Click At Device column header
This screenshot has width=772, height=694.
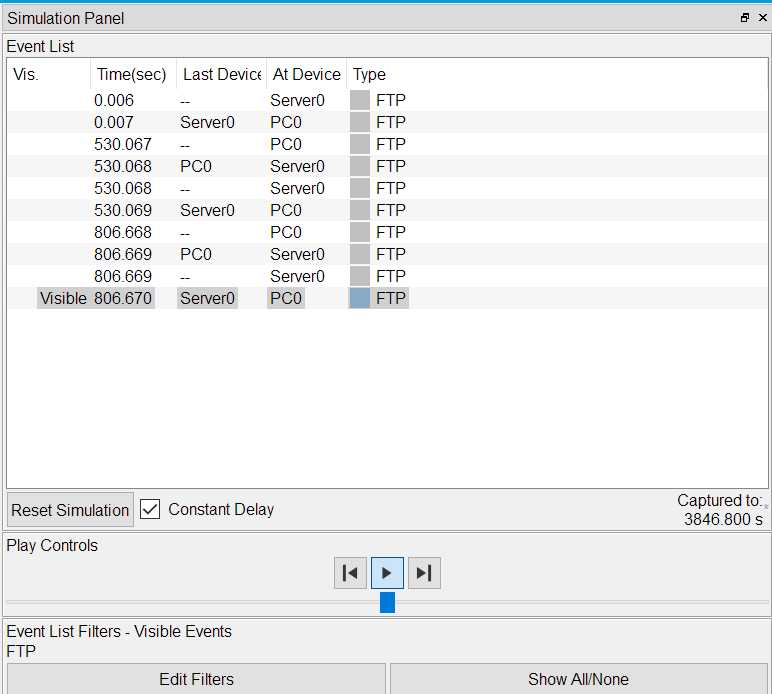tap(307, 74)
